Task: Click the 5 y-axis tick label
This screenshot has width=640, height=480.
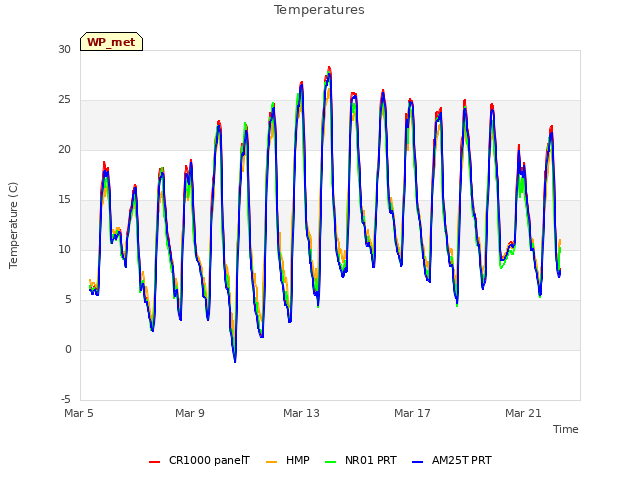Action: click(68, 300)
